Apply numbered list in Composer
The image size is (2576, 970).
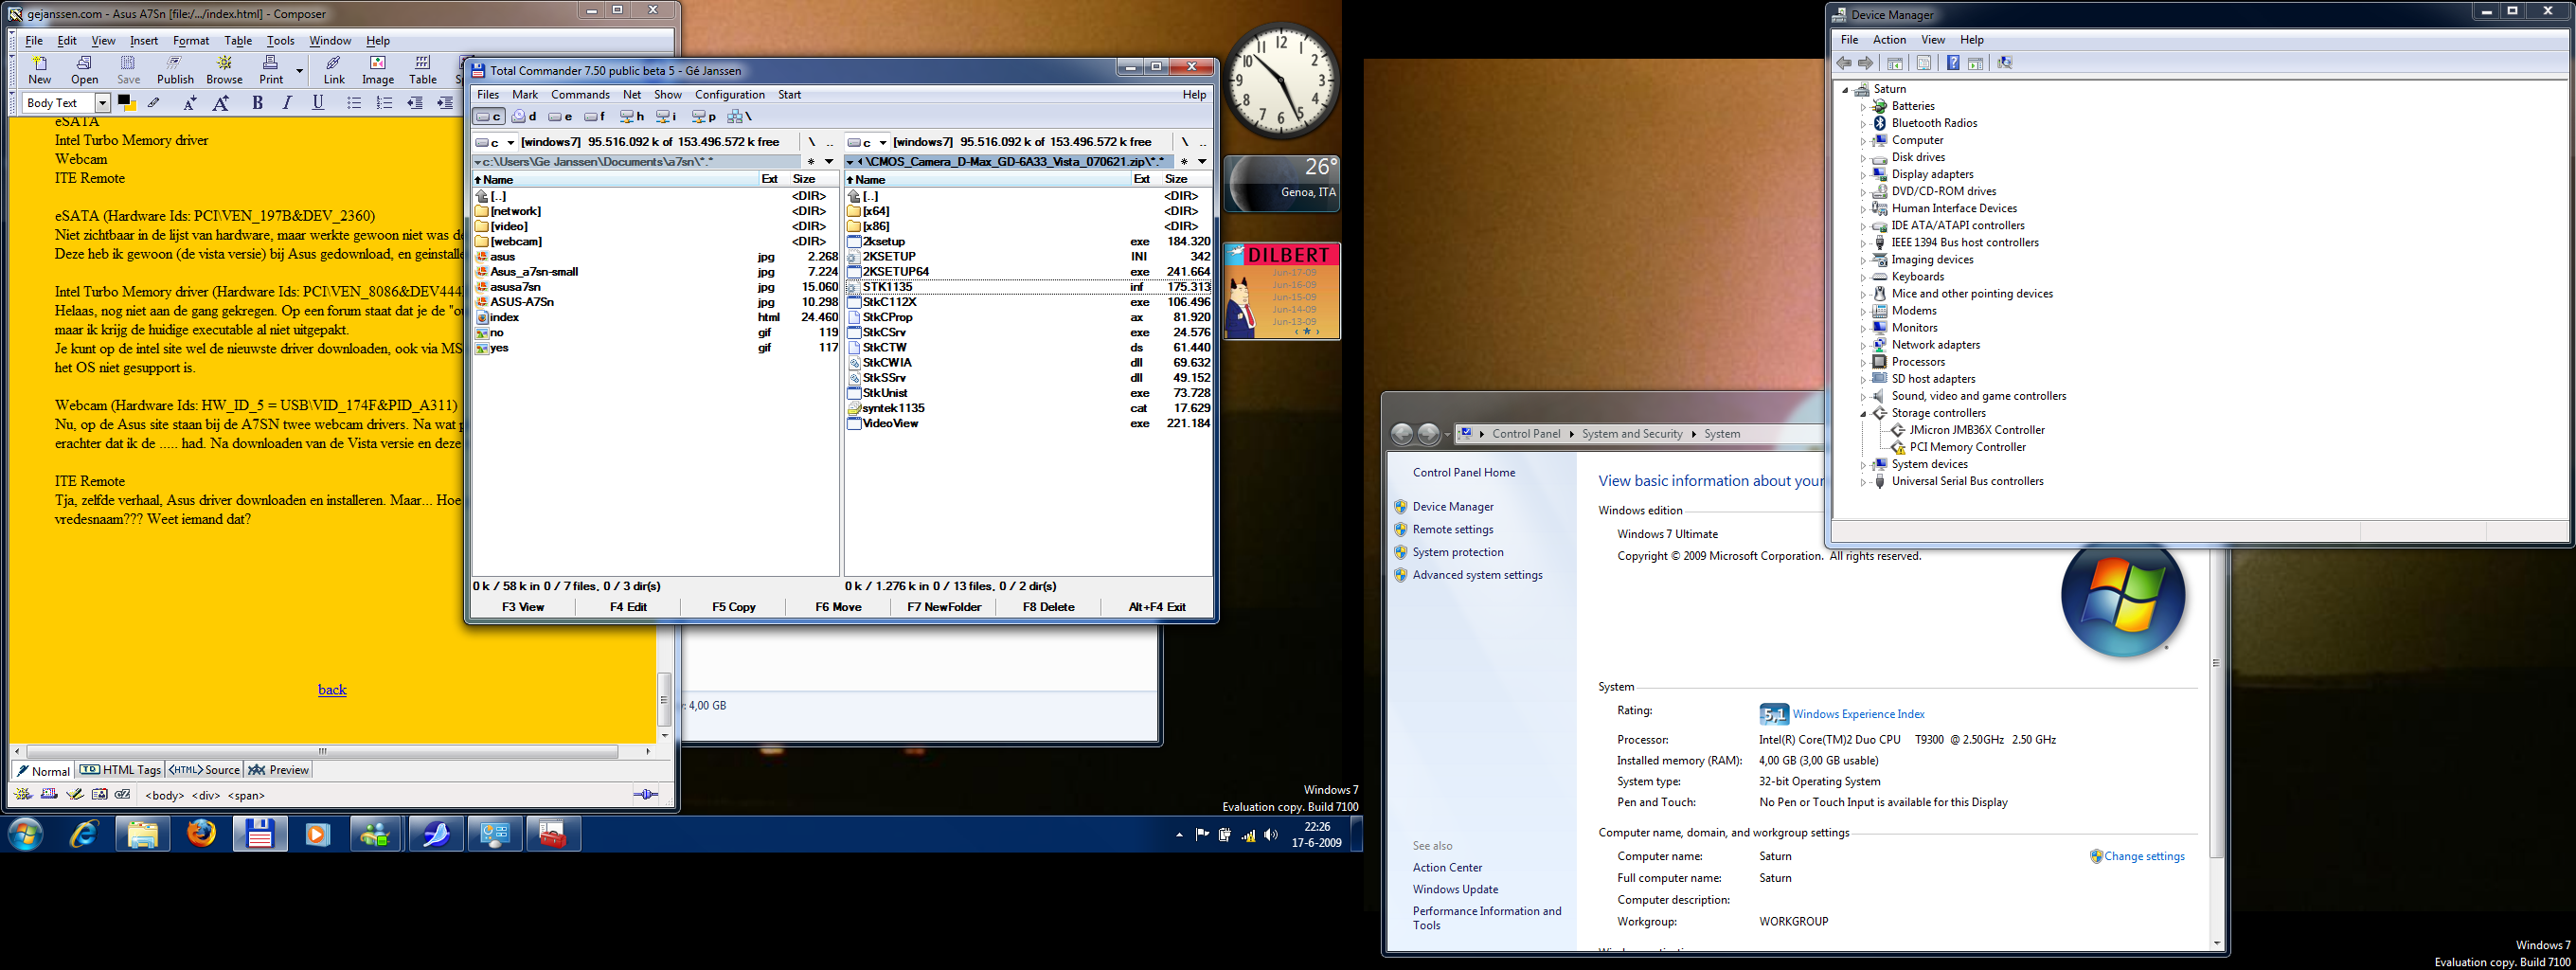tap(384, 102)
